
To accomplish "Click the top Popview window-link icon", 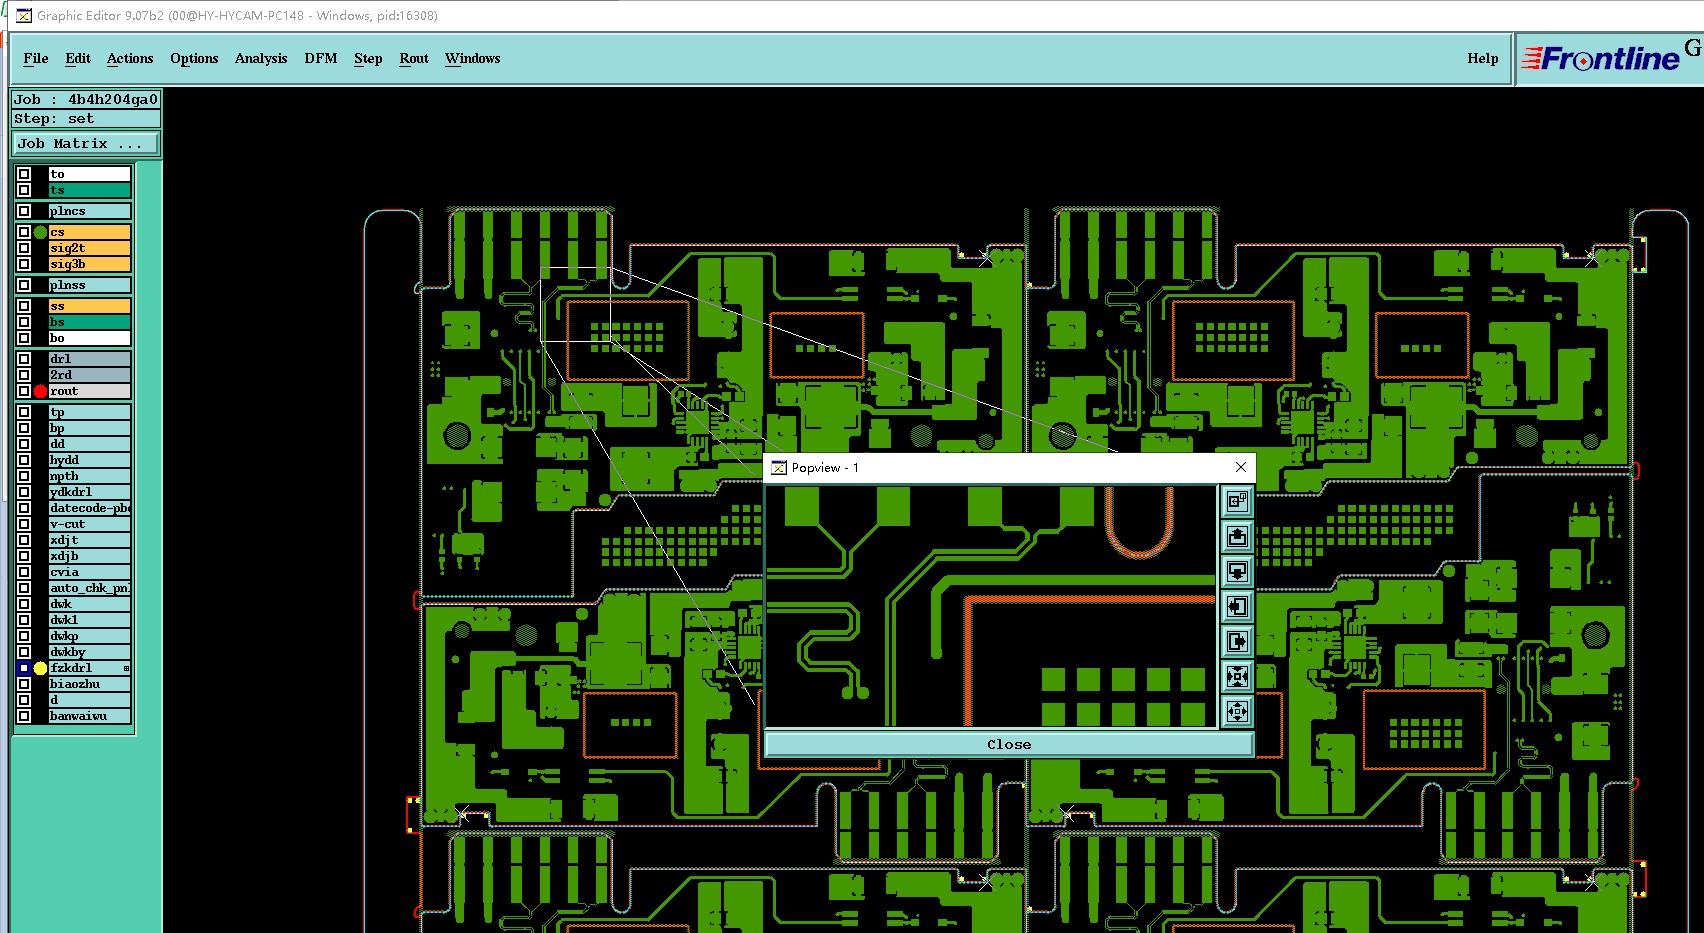I will pos(1237,500).
